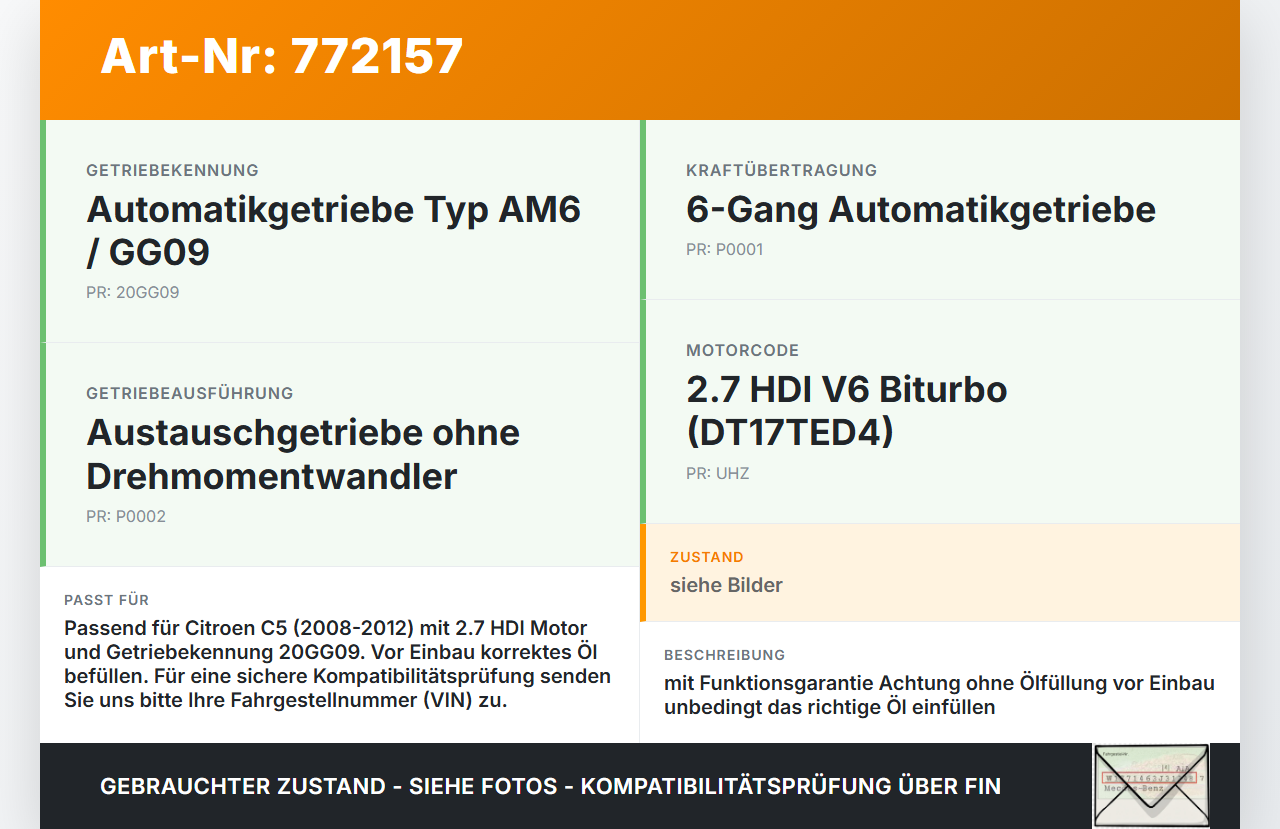
Task: Click the 'BESCHREIBUNG' label
Action: pyautogui.click(x=725, y=655)
